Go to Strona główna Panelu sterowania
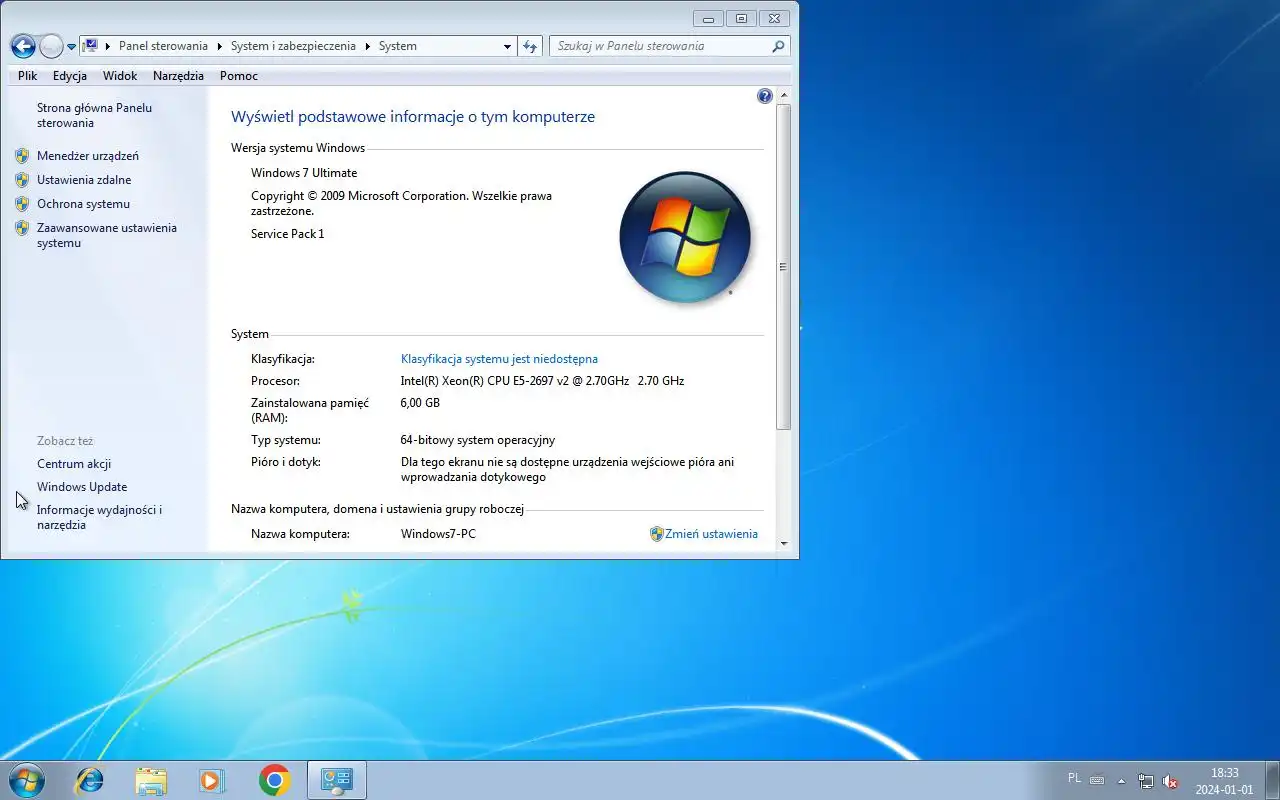This screenshot has width=1280, height=800. [95, 115]
